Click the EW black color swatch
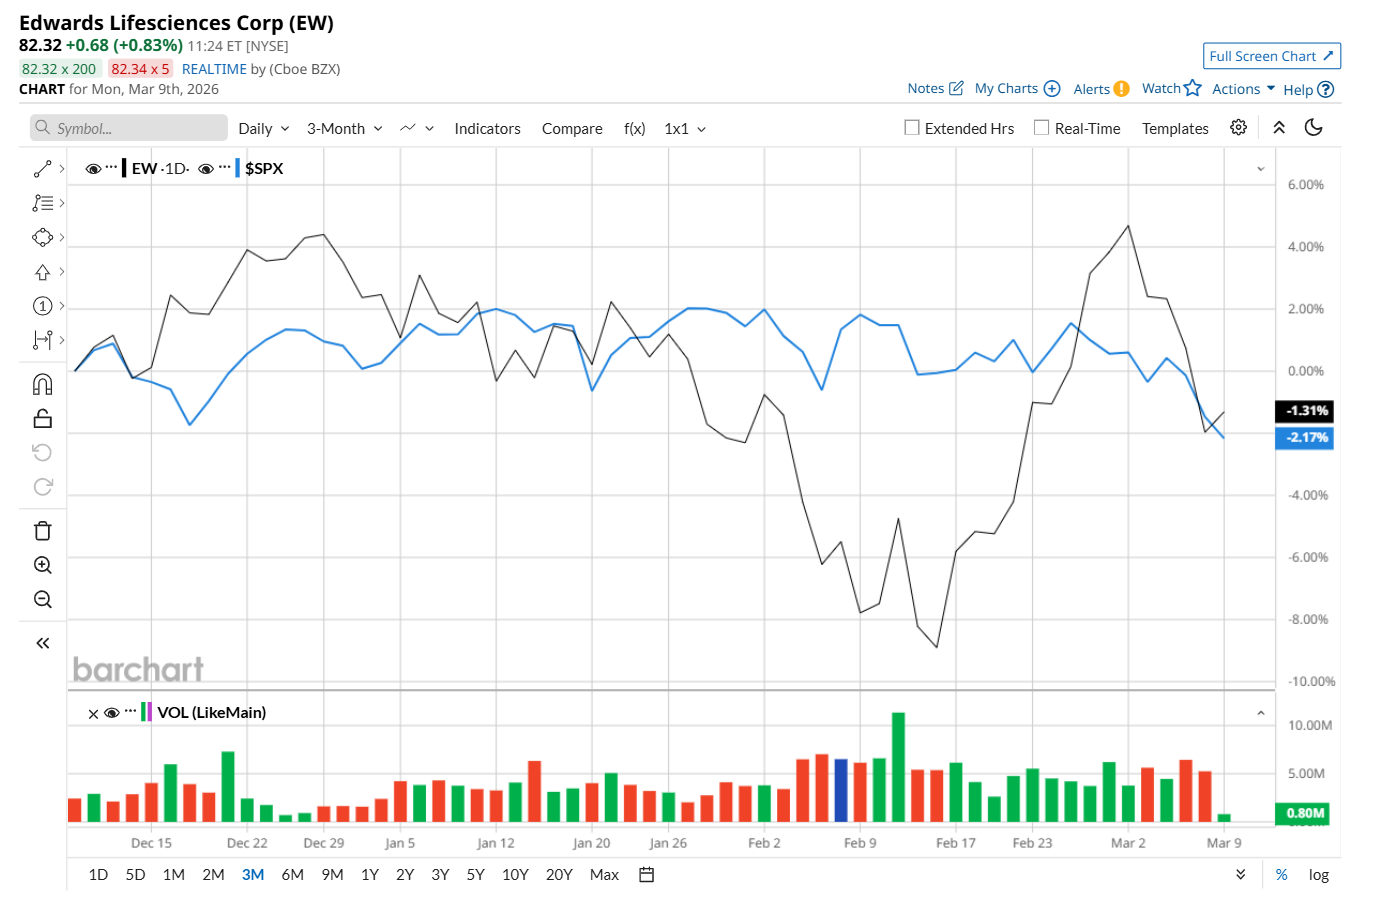This screenshot has height=901, width=1378. [x=124, y=168]
